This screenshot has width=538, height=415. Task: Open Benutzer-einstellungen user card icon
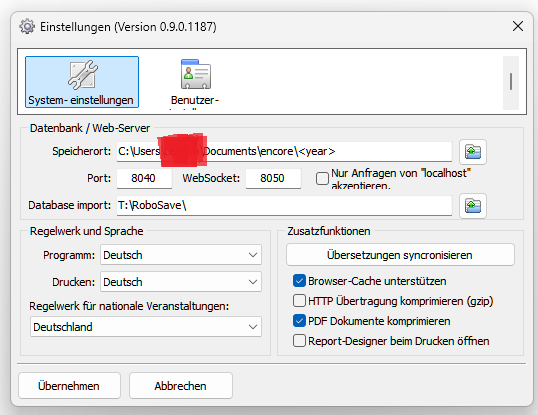[196, 74]
